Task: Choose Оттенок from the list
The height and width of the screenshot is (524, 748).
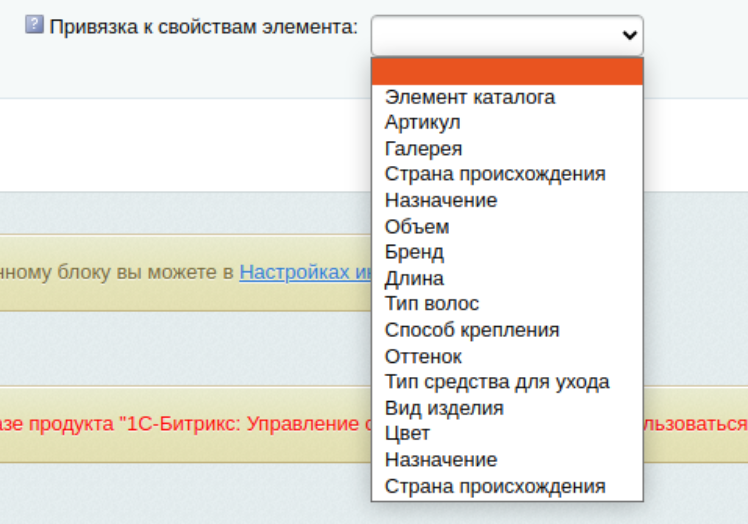Action: point(507,356)
